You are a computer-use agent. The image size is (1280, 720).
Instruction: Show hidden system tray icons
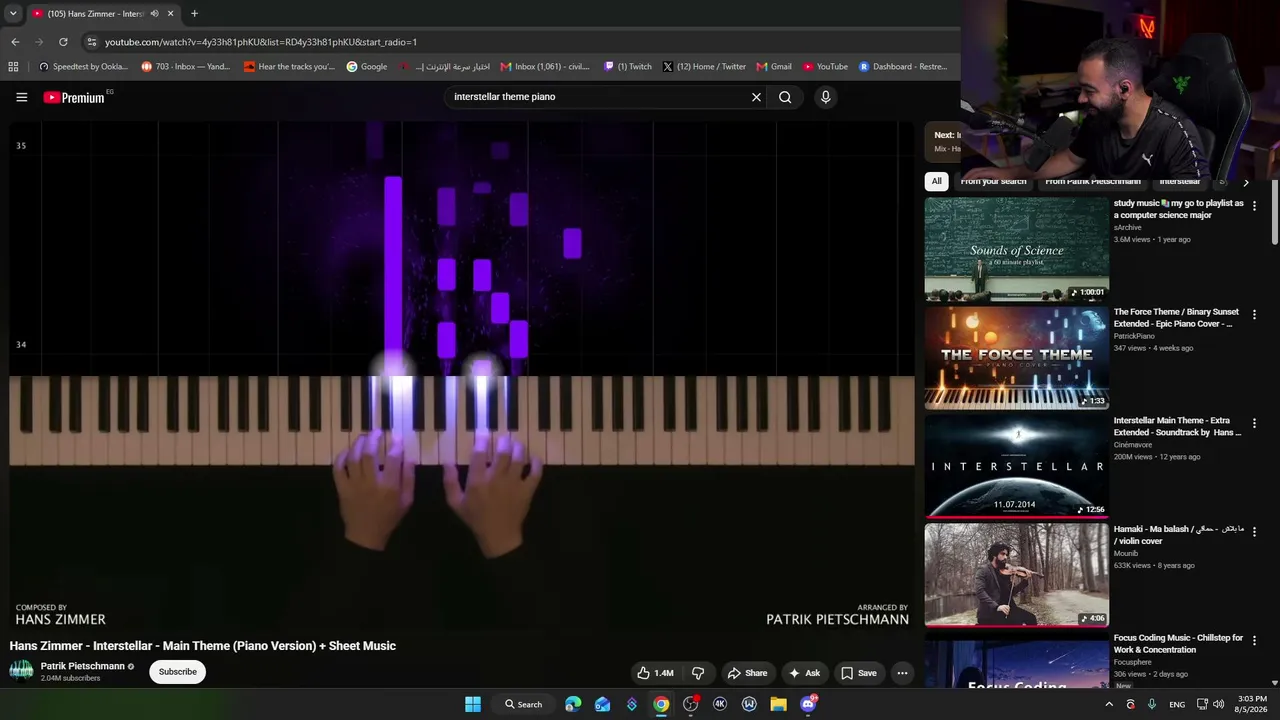point(1108,704)
